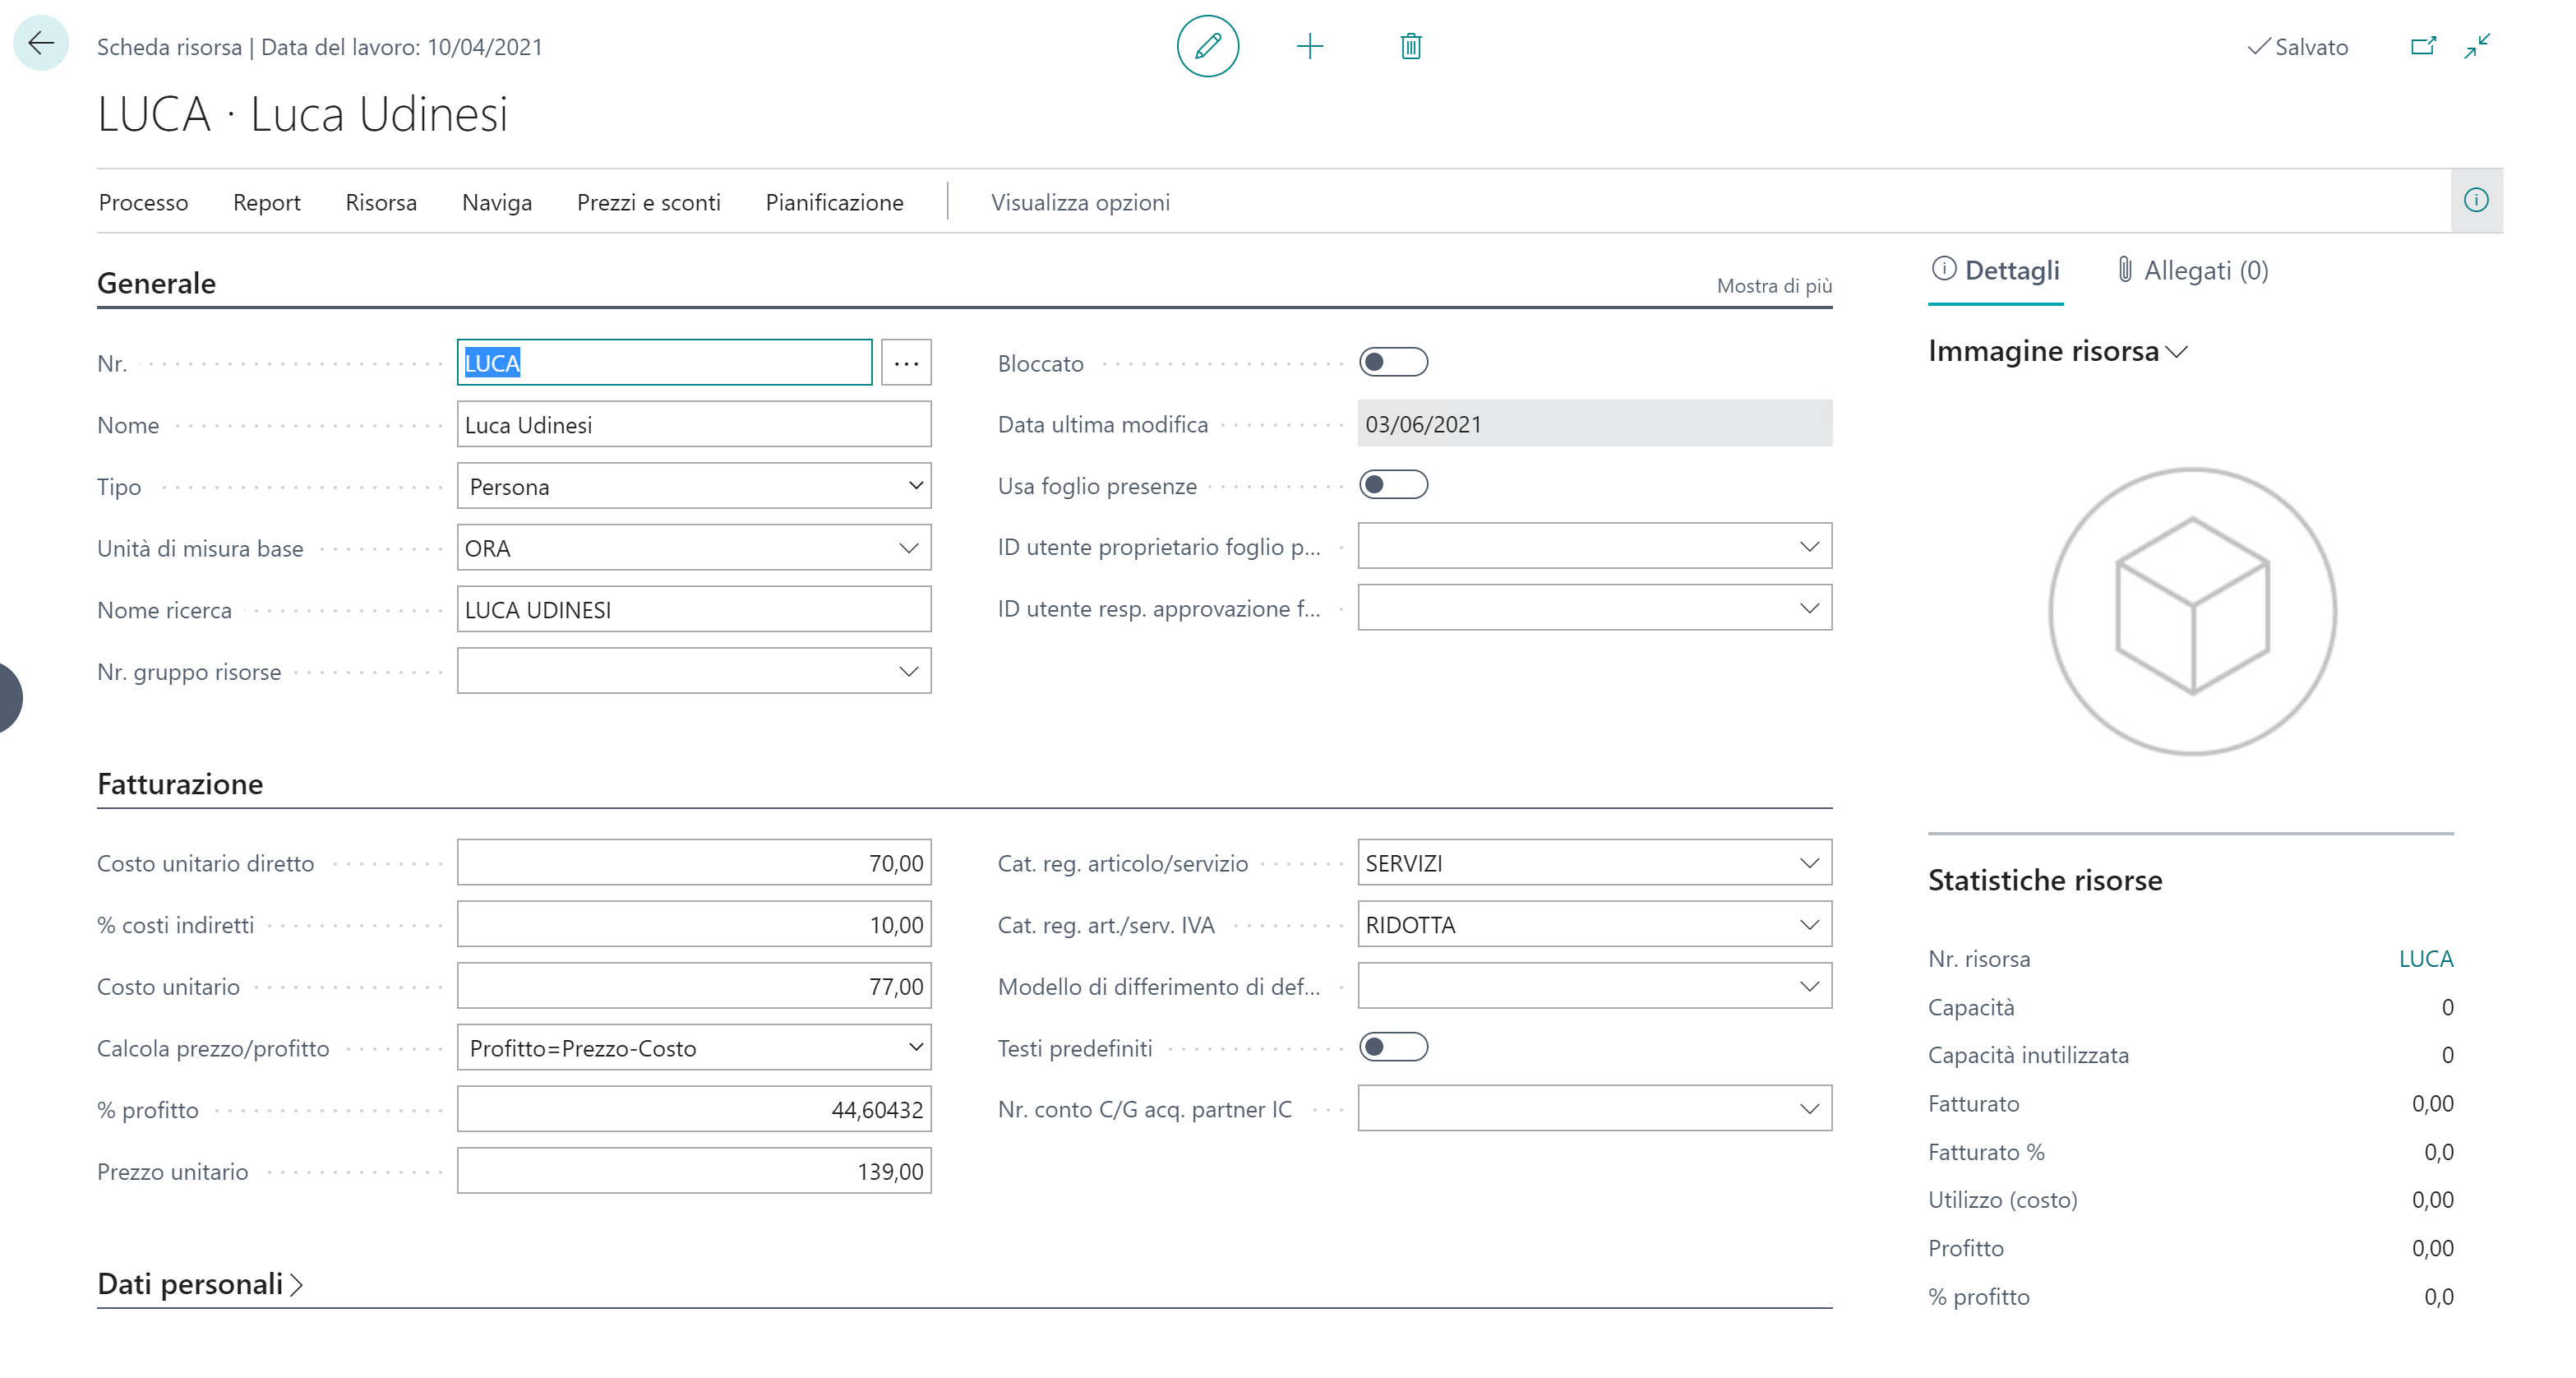
Task: Open page in new window icon
Action: click(x=2422, y=46)
